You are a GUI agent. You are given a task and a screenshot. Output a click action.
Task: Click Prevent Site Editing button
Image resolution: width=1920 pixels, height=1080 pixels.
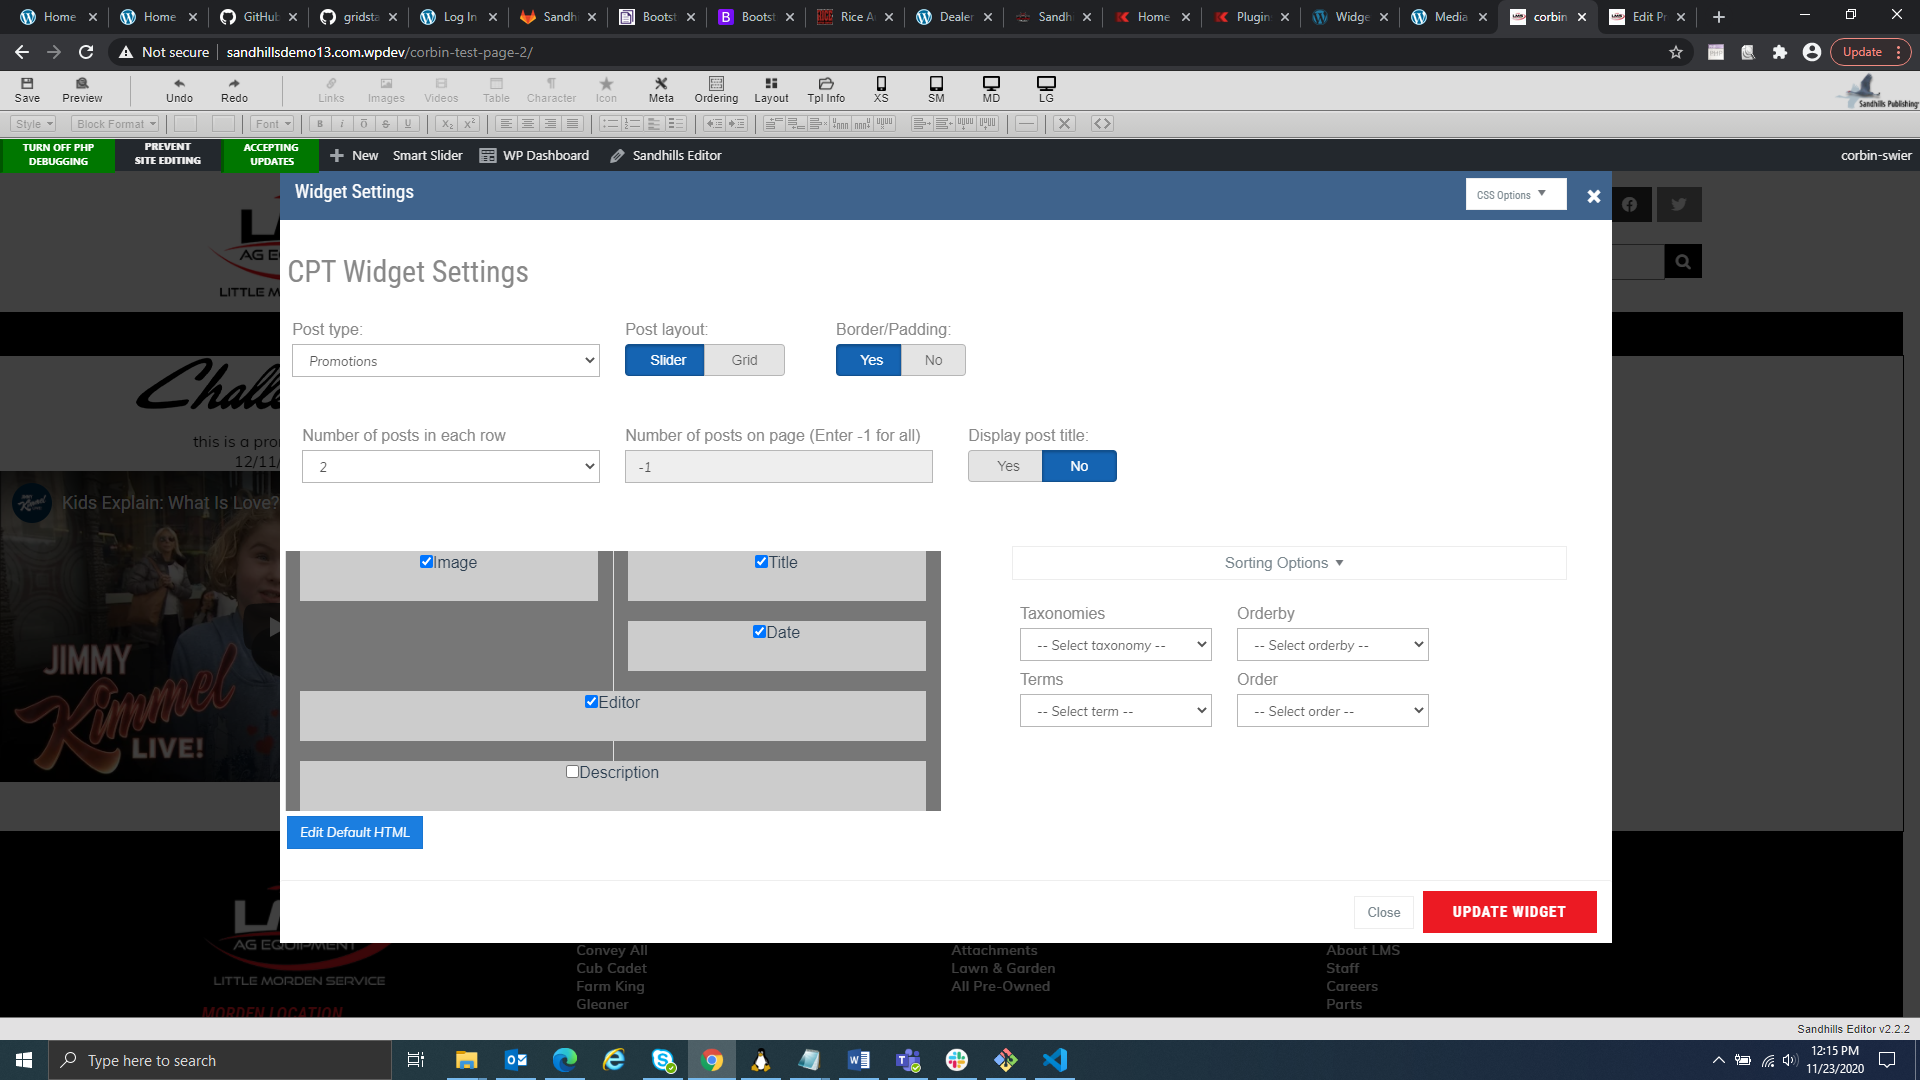(x=168, y=154)
